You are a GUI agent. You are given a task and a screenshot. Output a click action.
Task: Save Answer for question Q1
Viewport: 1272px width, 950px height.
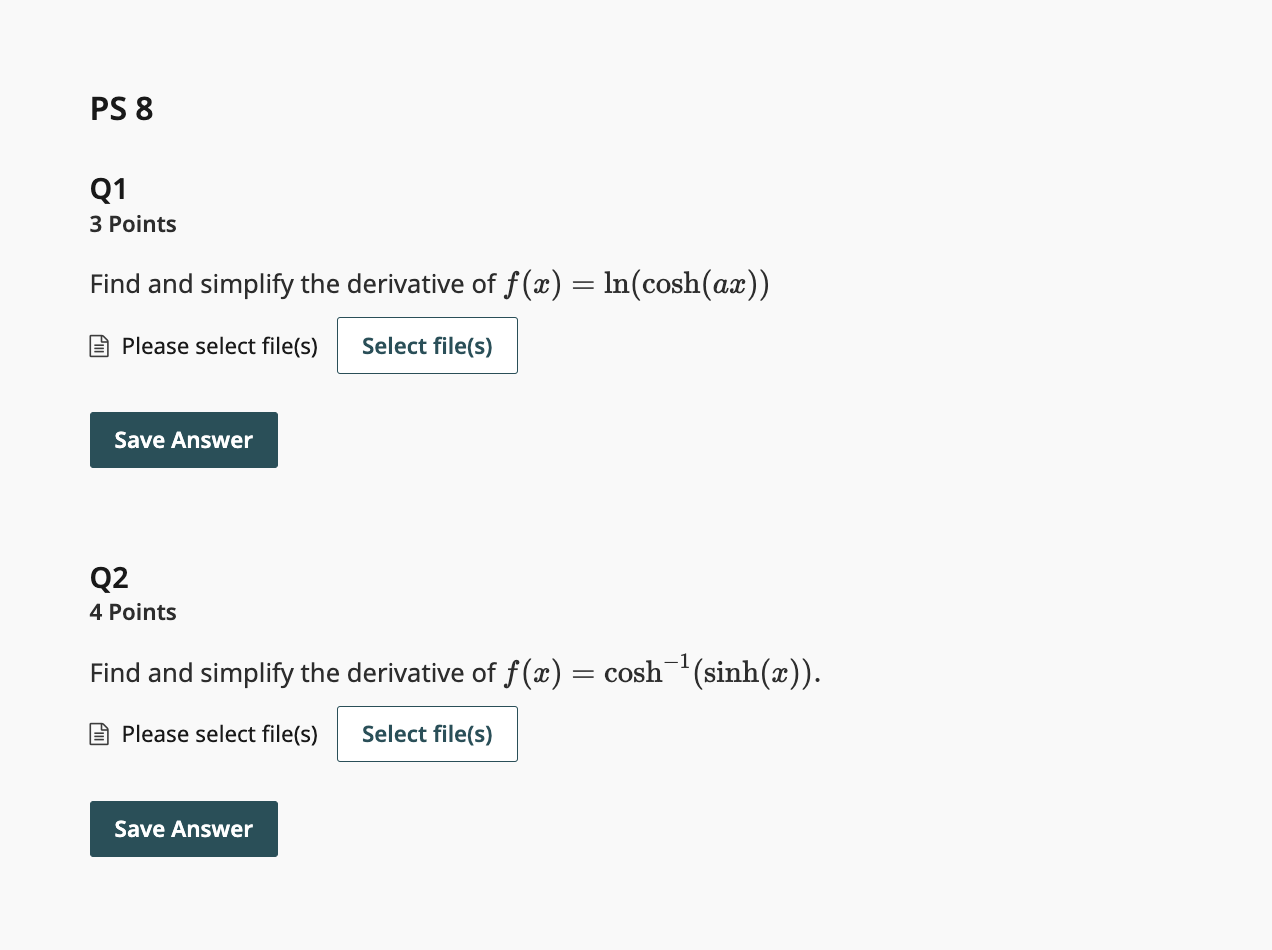coord(184,440)
